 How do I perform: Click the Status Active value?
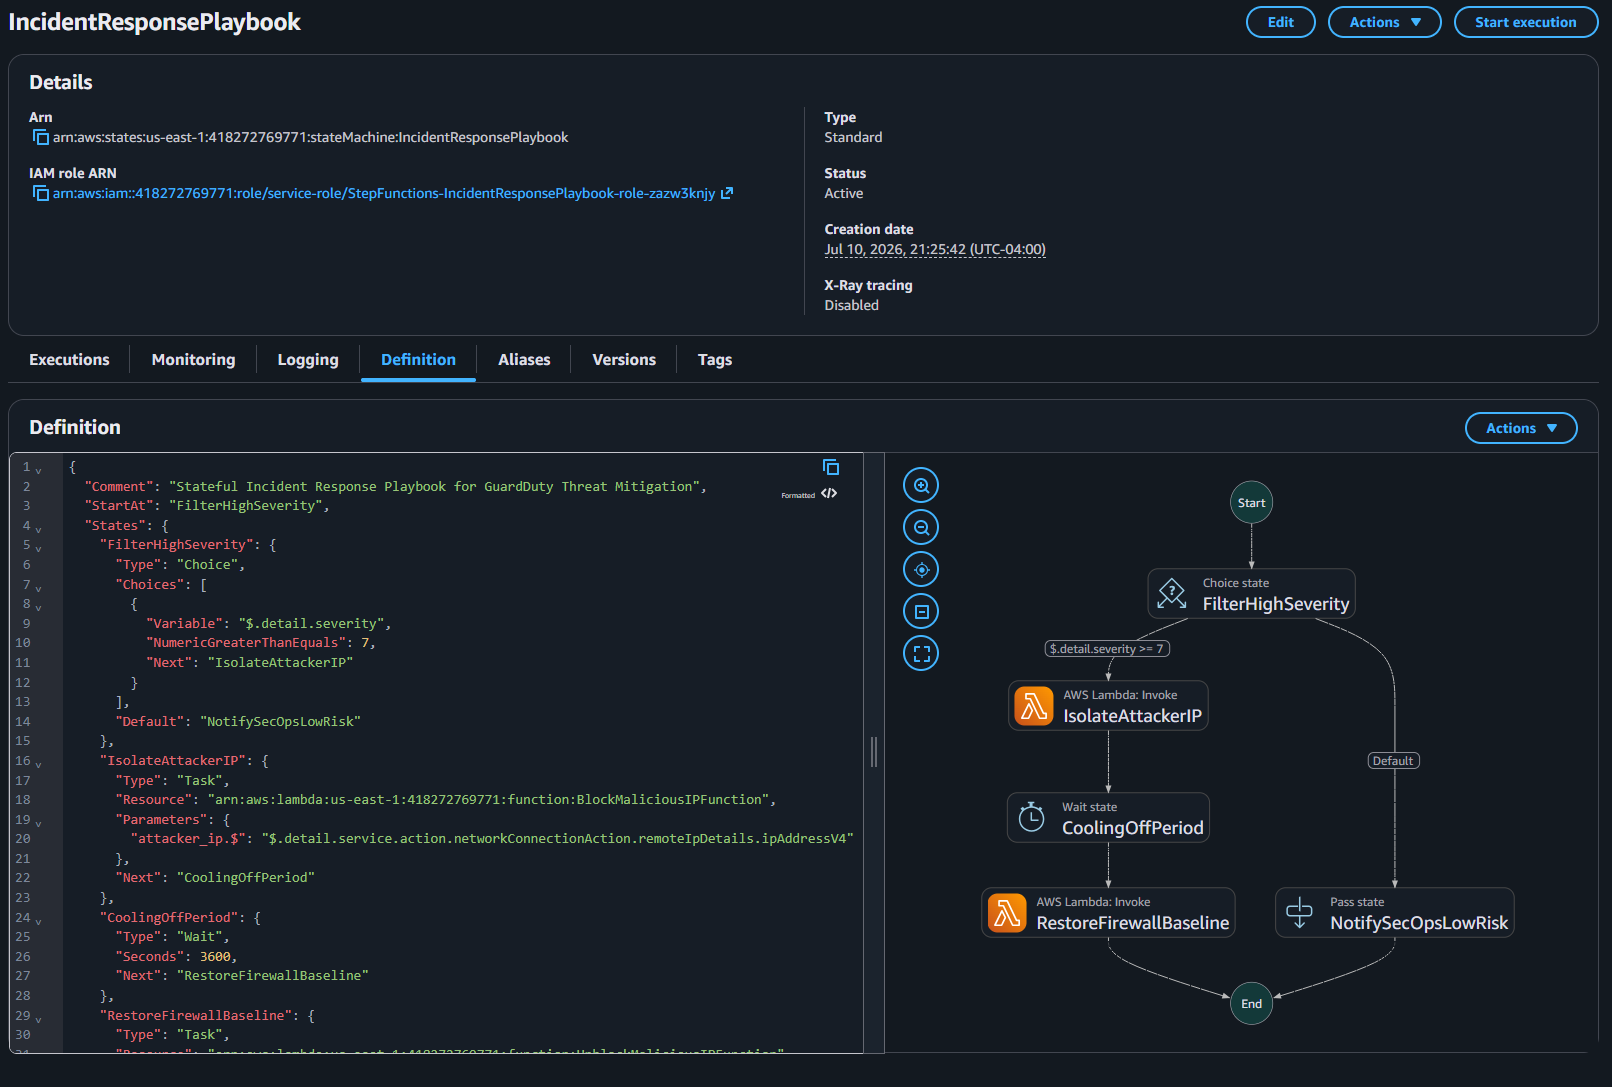coord(843,193)
